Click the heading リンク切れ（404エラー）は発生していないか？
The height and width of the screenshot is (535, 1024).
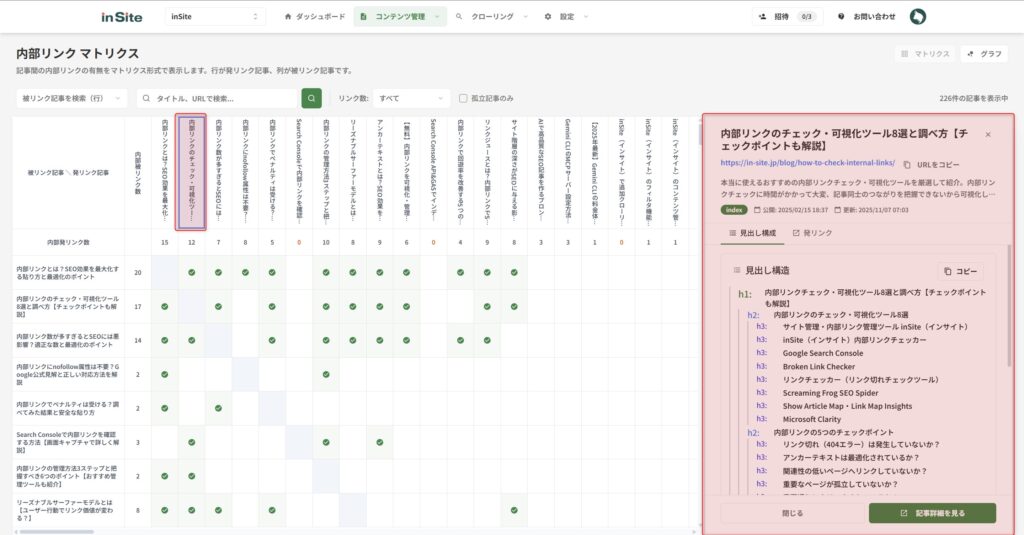pos(861,445)
